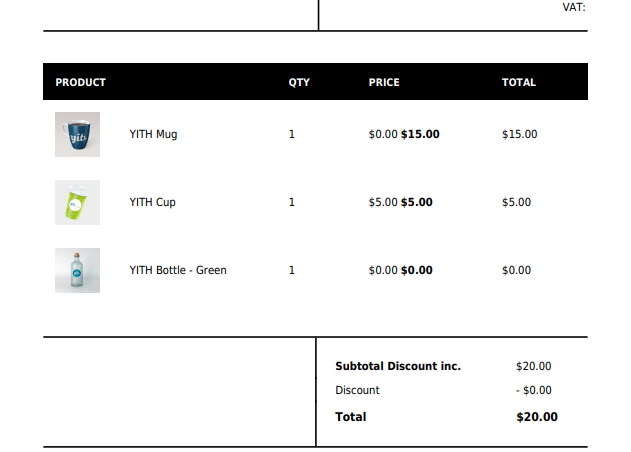Screen dimensions: 631x452
Task: Click the YITH Mug product thumbnail
Action: [x=77, y=134]
